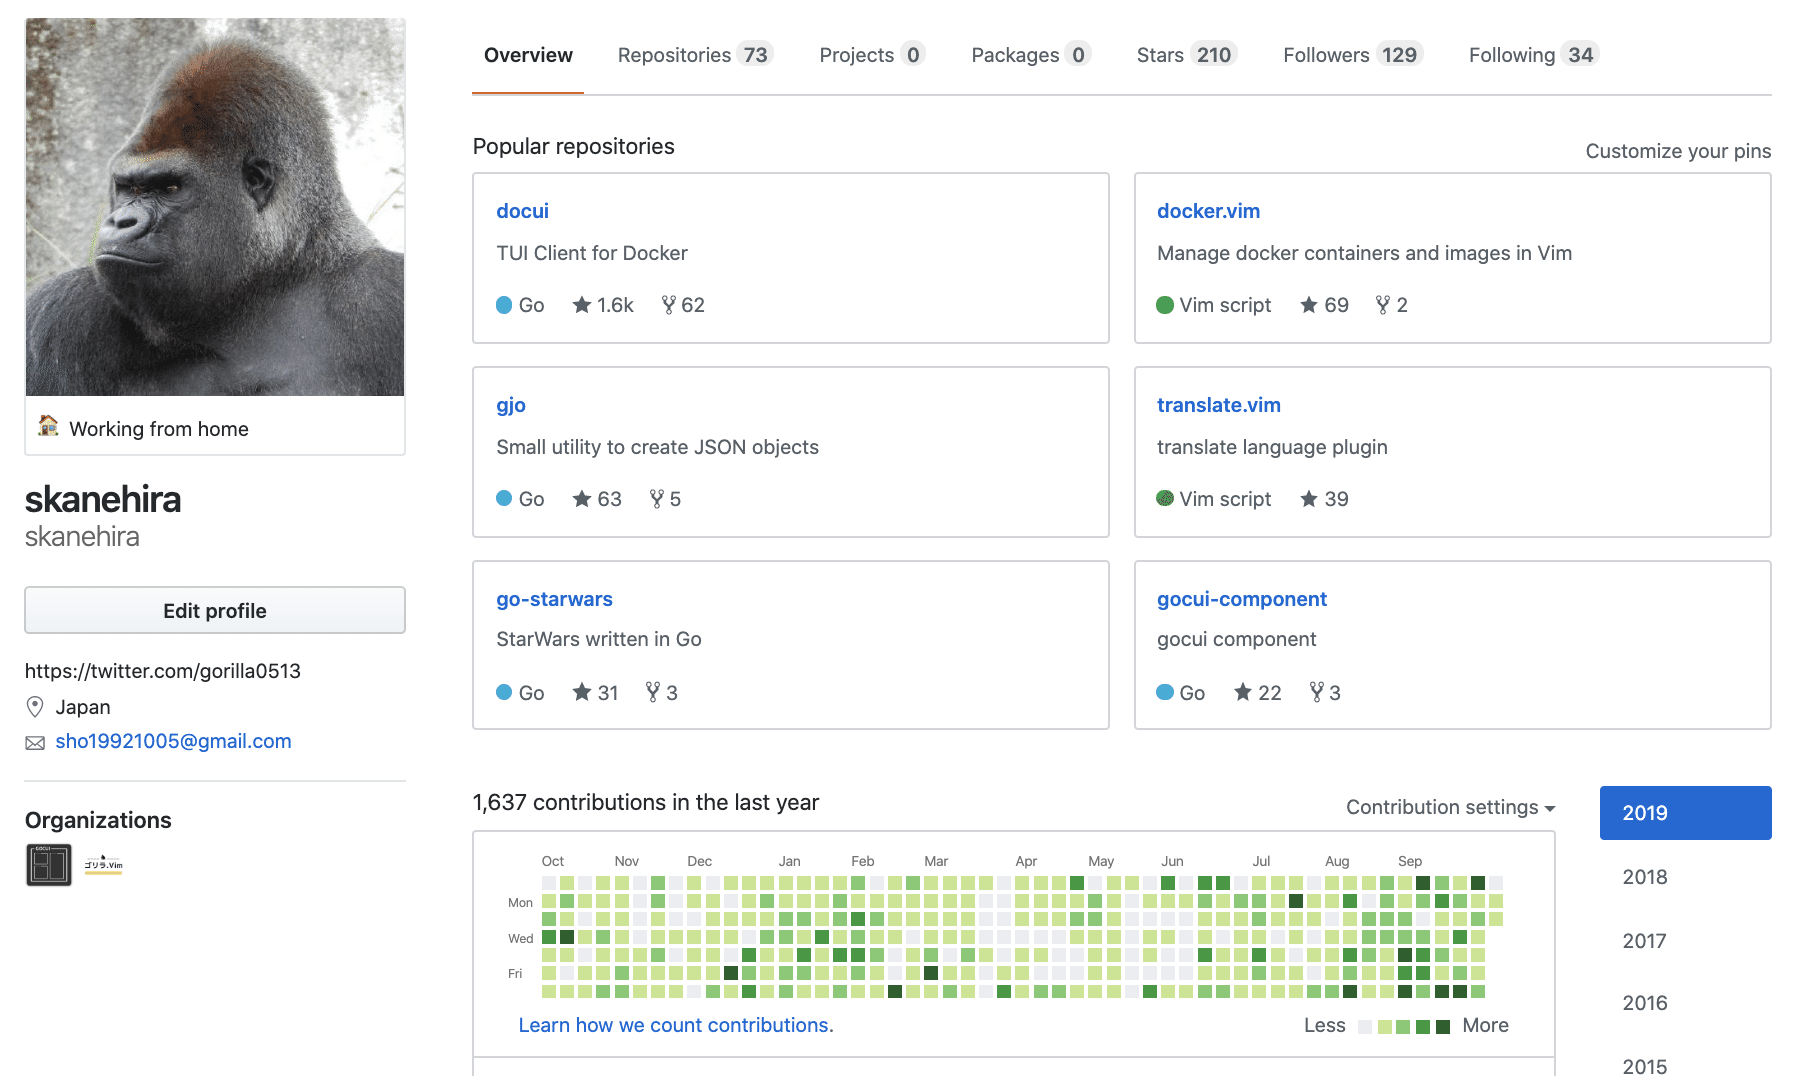This screenshot has width=1800, height=1076.
Task: Click the green Vim script dot on docker.vim
Action: tap(1165, 305)
